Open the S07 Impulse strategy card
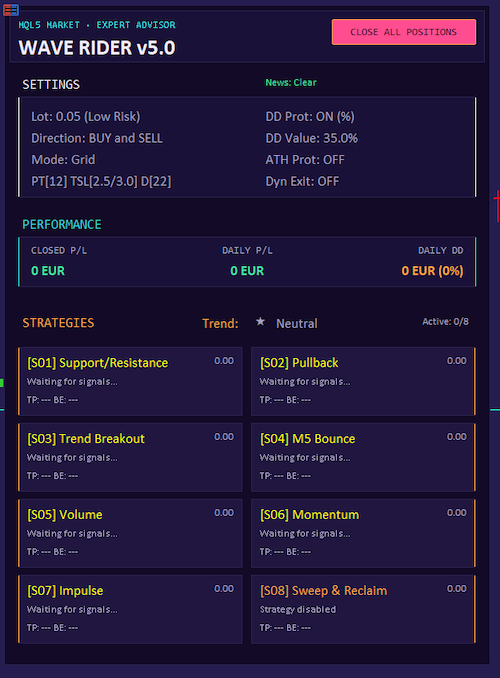Screen dimensions: 500x678 pyautogui.click(x=130, y=609)
